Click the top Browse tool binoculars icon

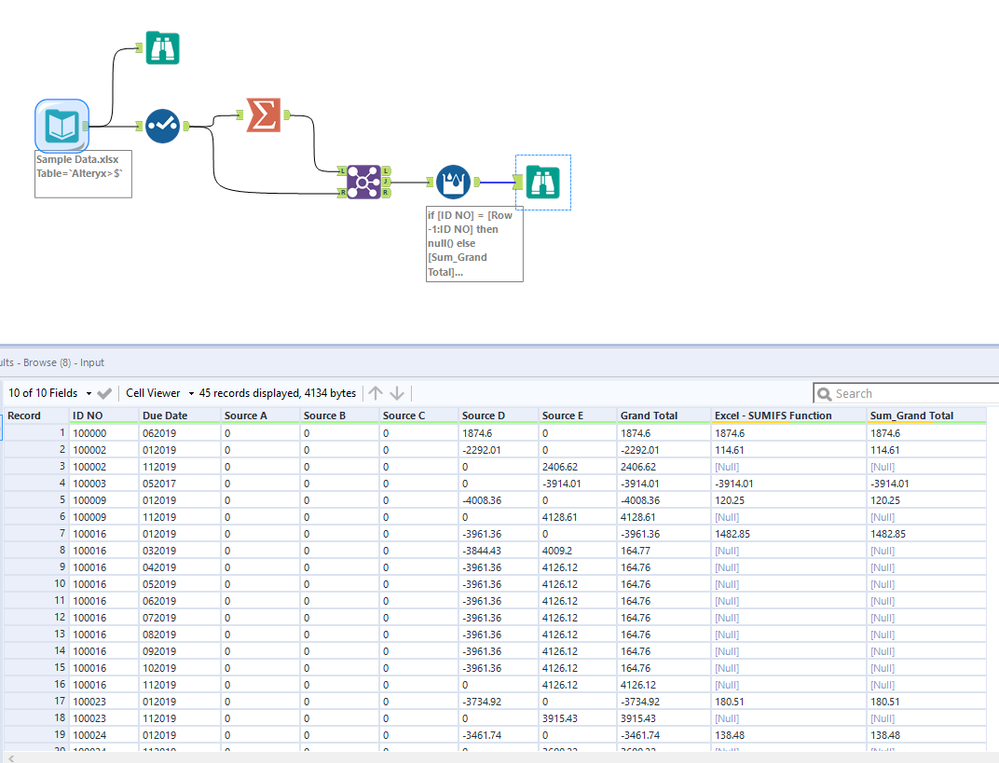[162, 48]
